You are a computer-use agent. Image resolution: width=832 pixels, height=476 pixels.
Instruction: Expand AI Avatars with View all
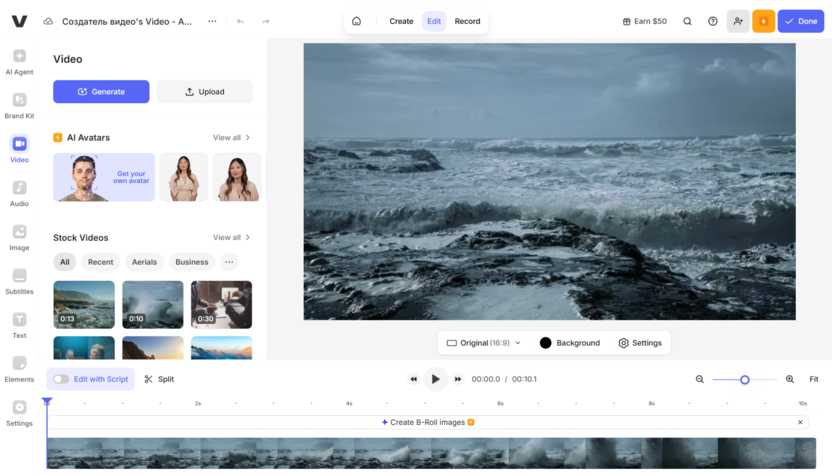pos(231,138)
